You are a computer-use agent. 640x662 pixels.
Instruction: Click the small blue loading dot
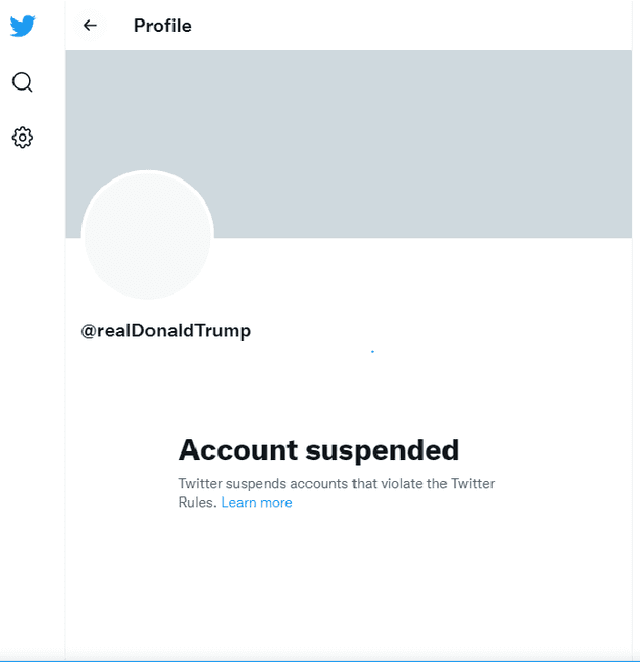372,352
